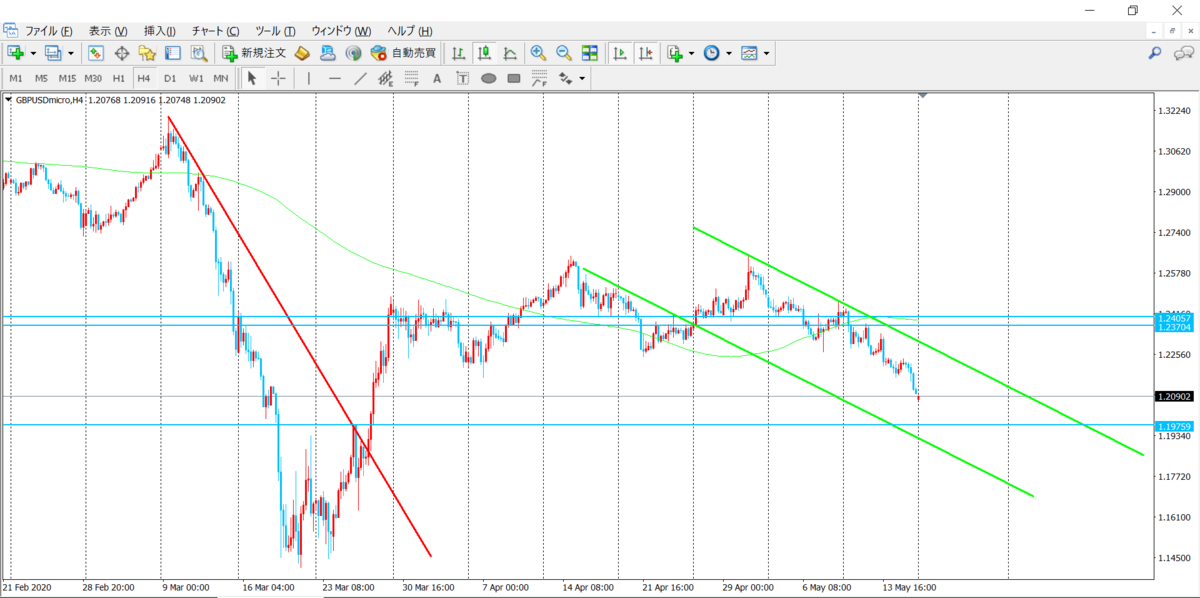Click the MetaEditor book icon

pos(303,53)
